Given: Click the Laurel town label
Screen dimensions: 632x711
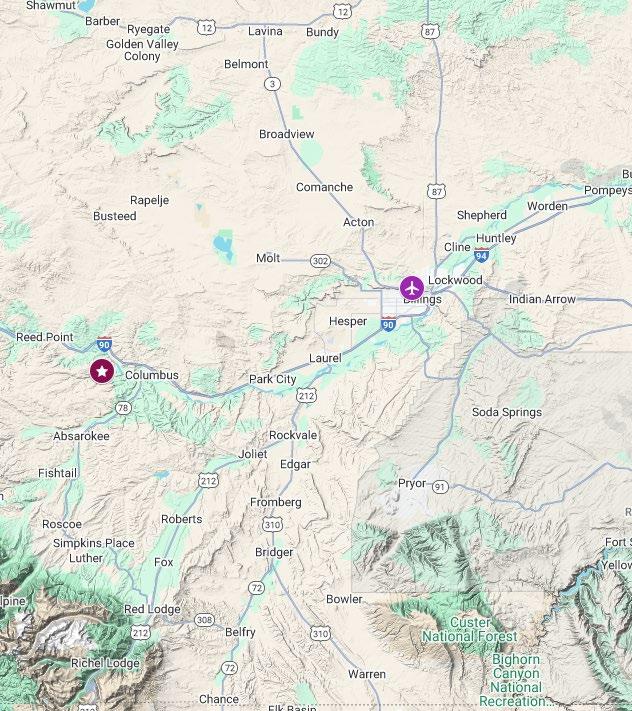Looking at the screenshot, I should 325,358.
